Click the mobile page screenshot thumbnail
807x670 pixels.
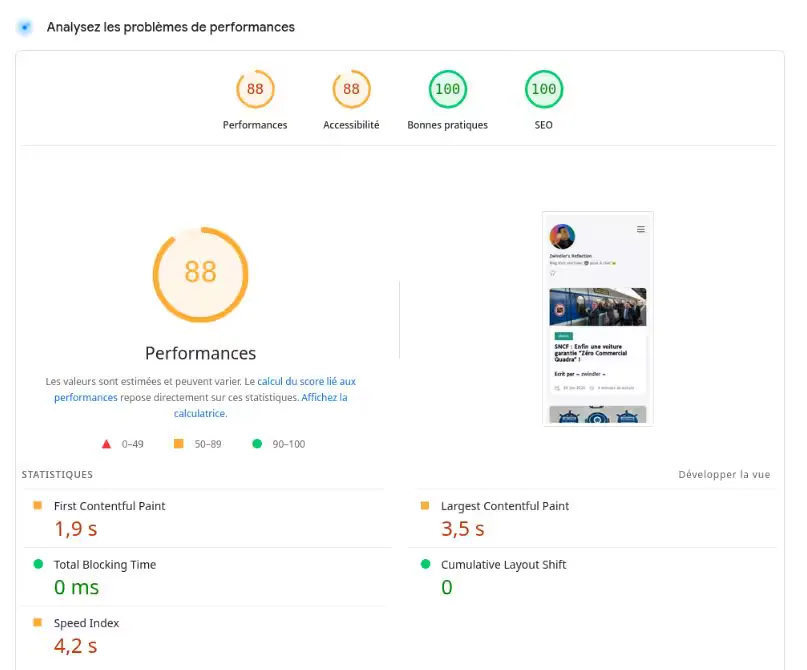tap(597, 317)
